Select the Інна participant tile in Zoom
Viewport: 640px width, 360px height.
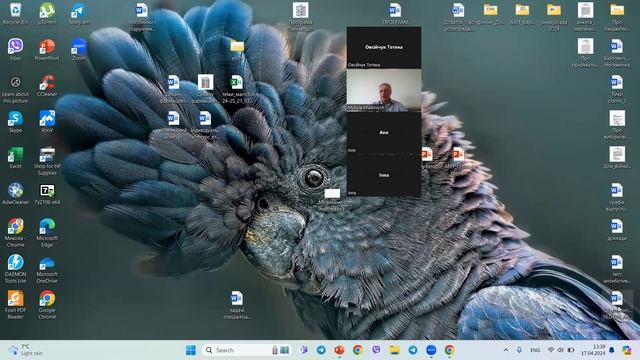pyautogui.click(x=384, y=175)
